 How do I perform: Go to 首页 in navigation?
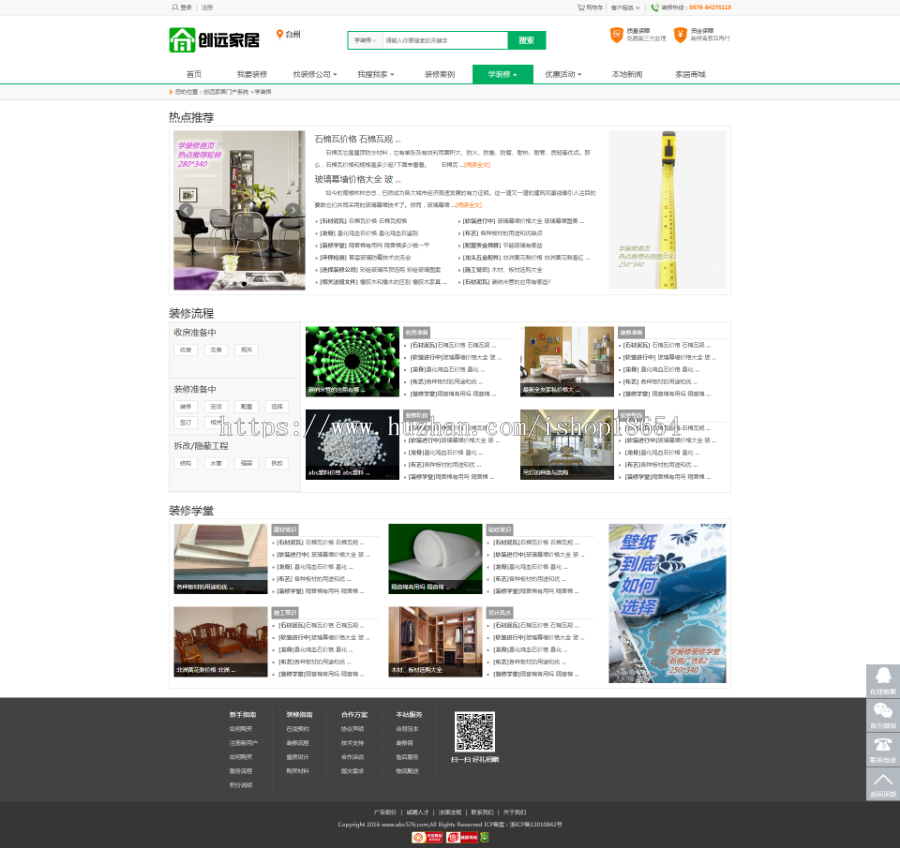point(194,74)
